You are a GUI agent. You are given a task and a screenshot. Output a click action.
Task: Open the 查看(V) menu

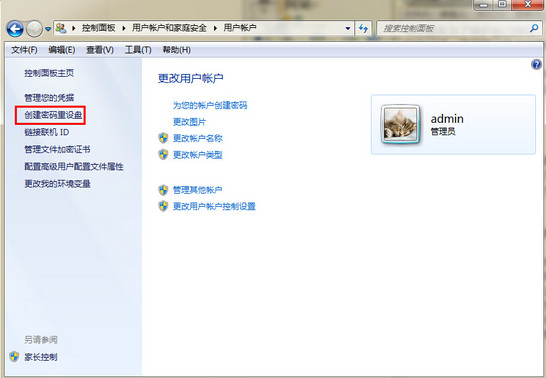(100, 50)
